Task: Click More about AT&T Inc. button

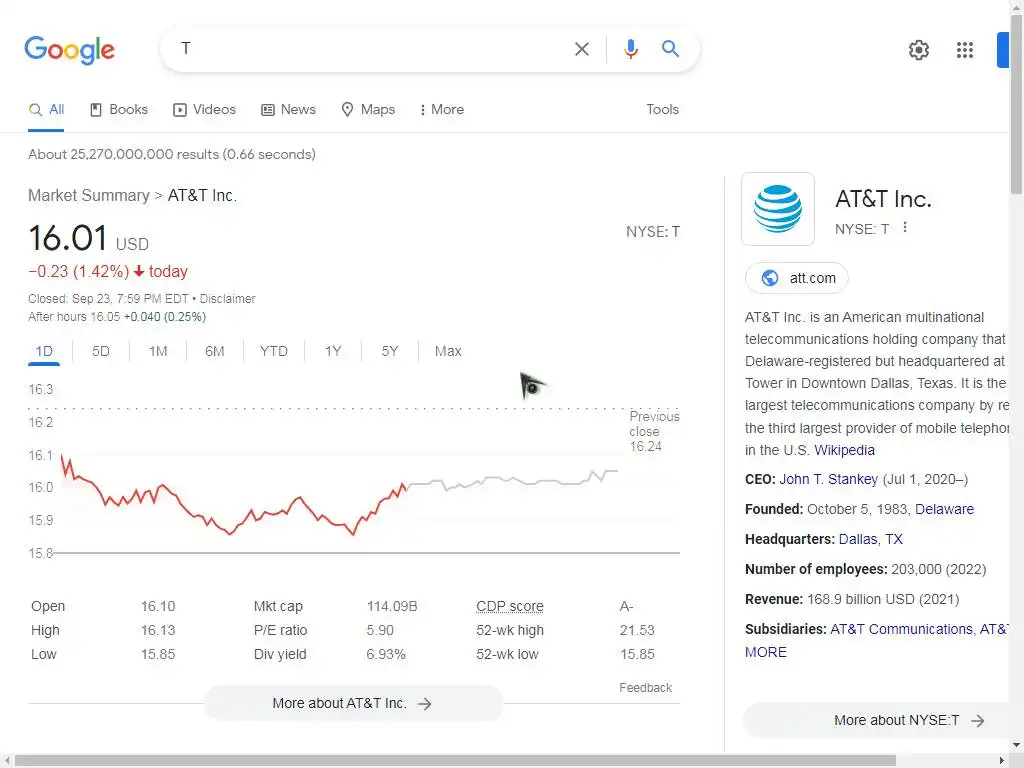Action: [352, 703]
